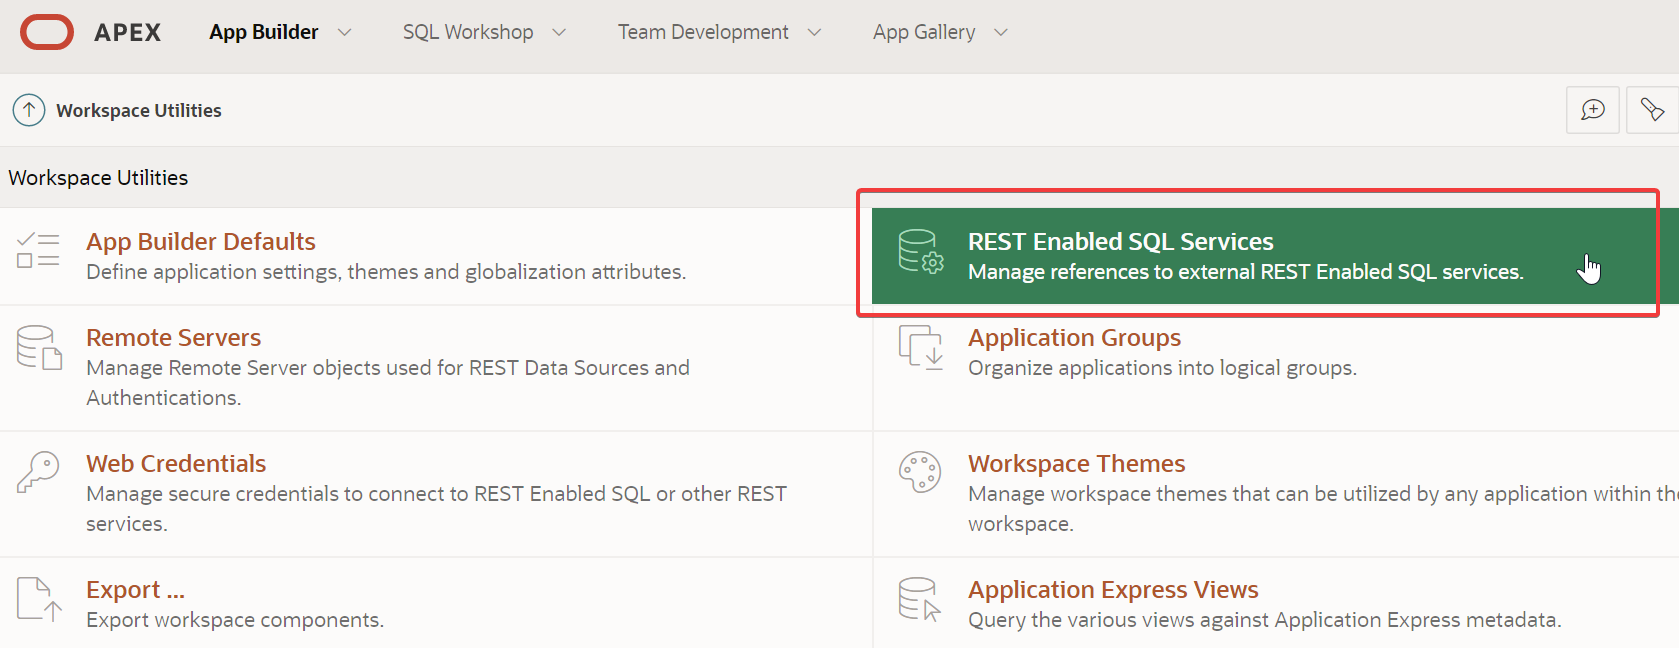Expand the App Gallery menu chevron

point(1001,32)
